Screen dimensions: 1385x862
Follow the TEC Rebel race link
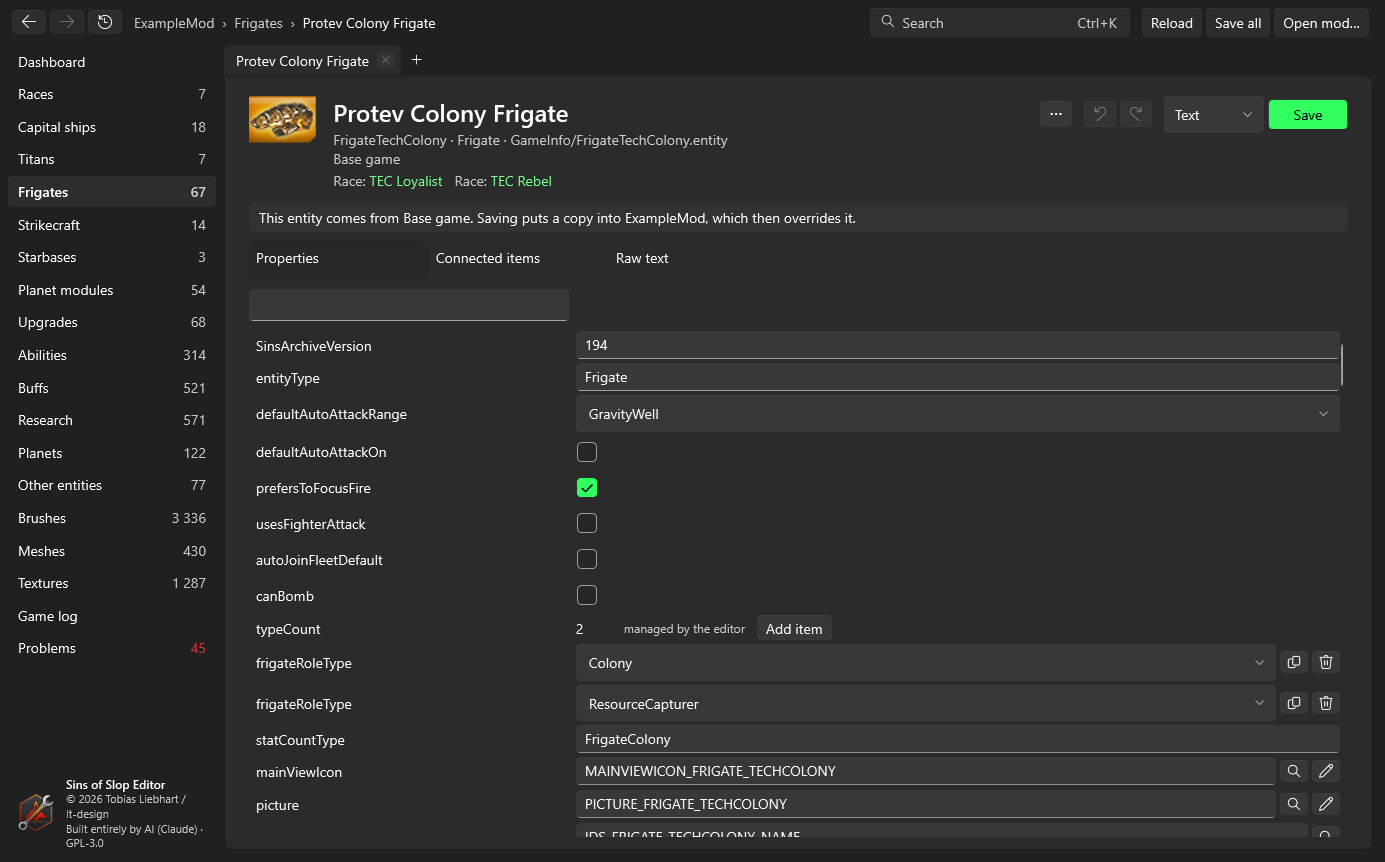click(x=521, y=181)
